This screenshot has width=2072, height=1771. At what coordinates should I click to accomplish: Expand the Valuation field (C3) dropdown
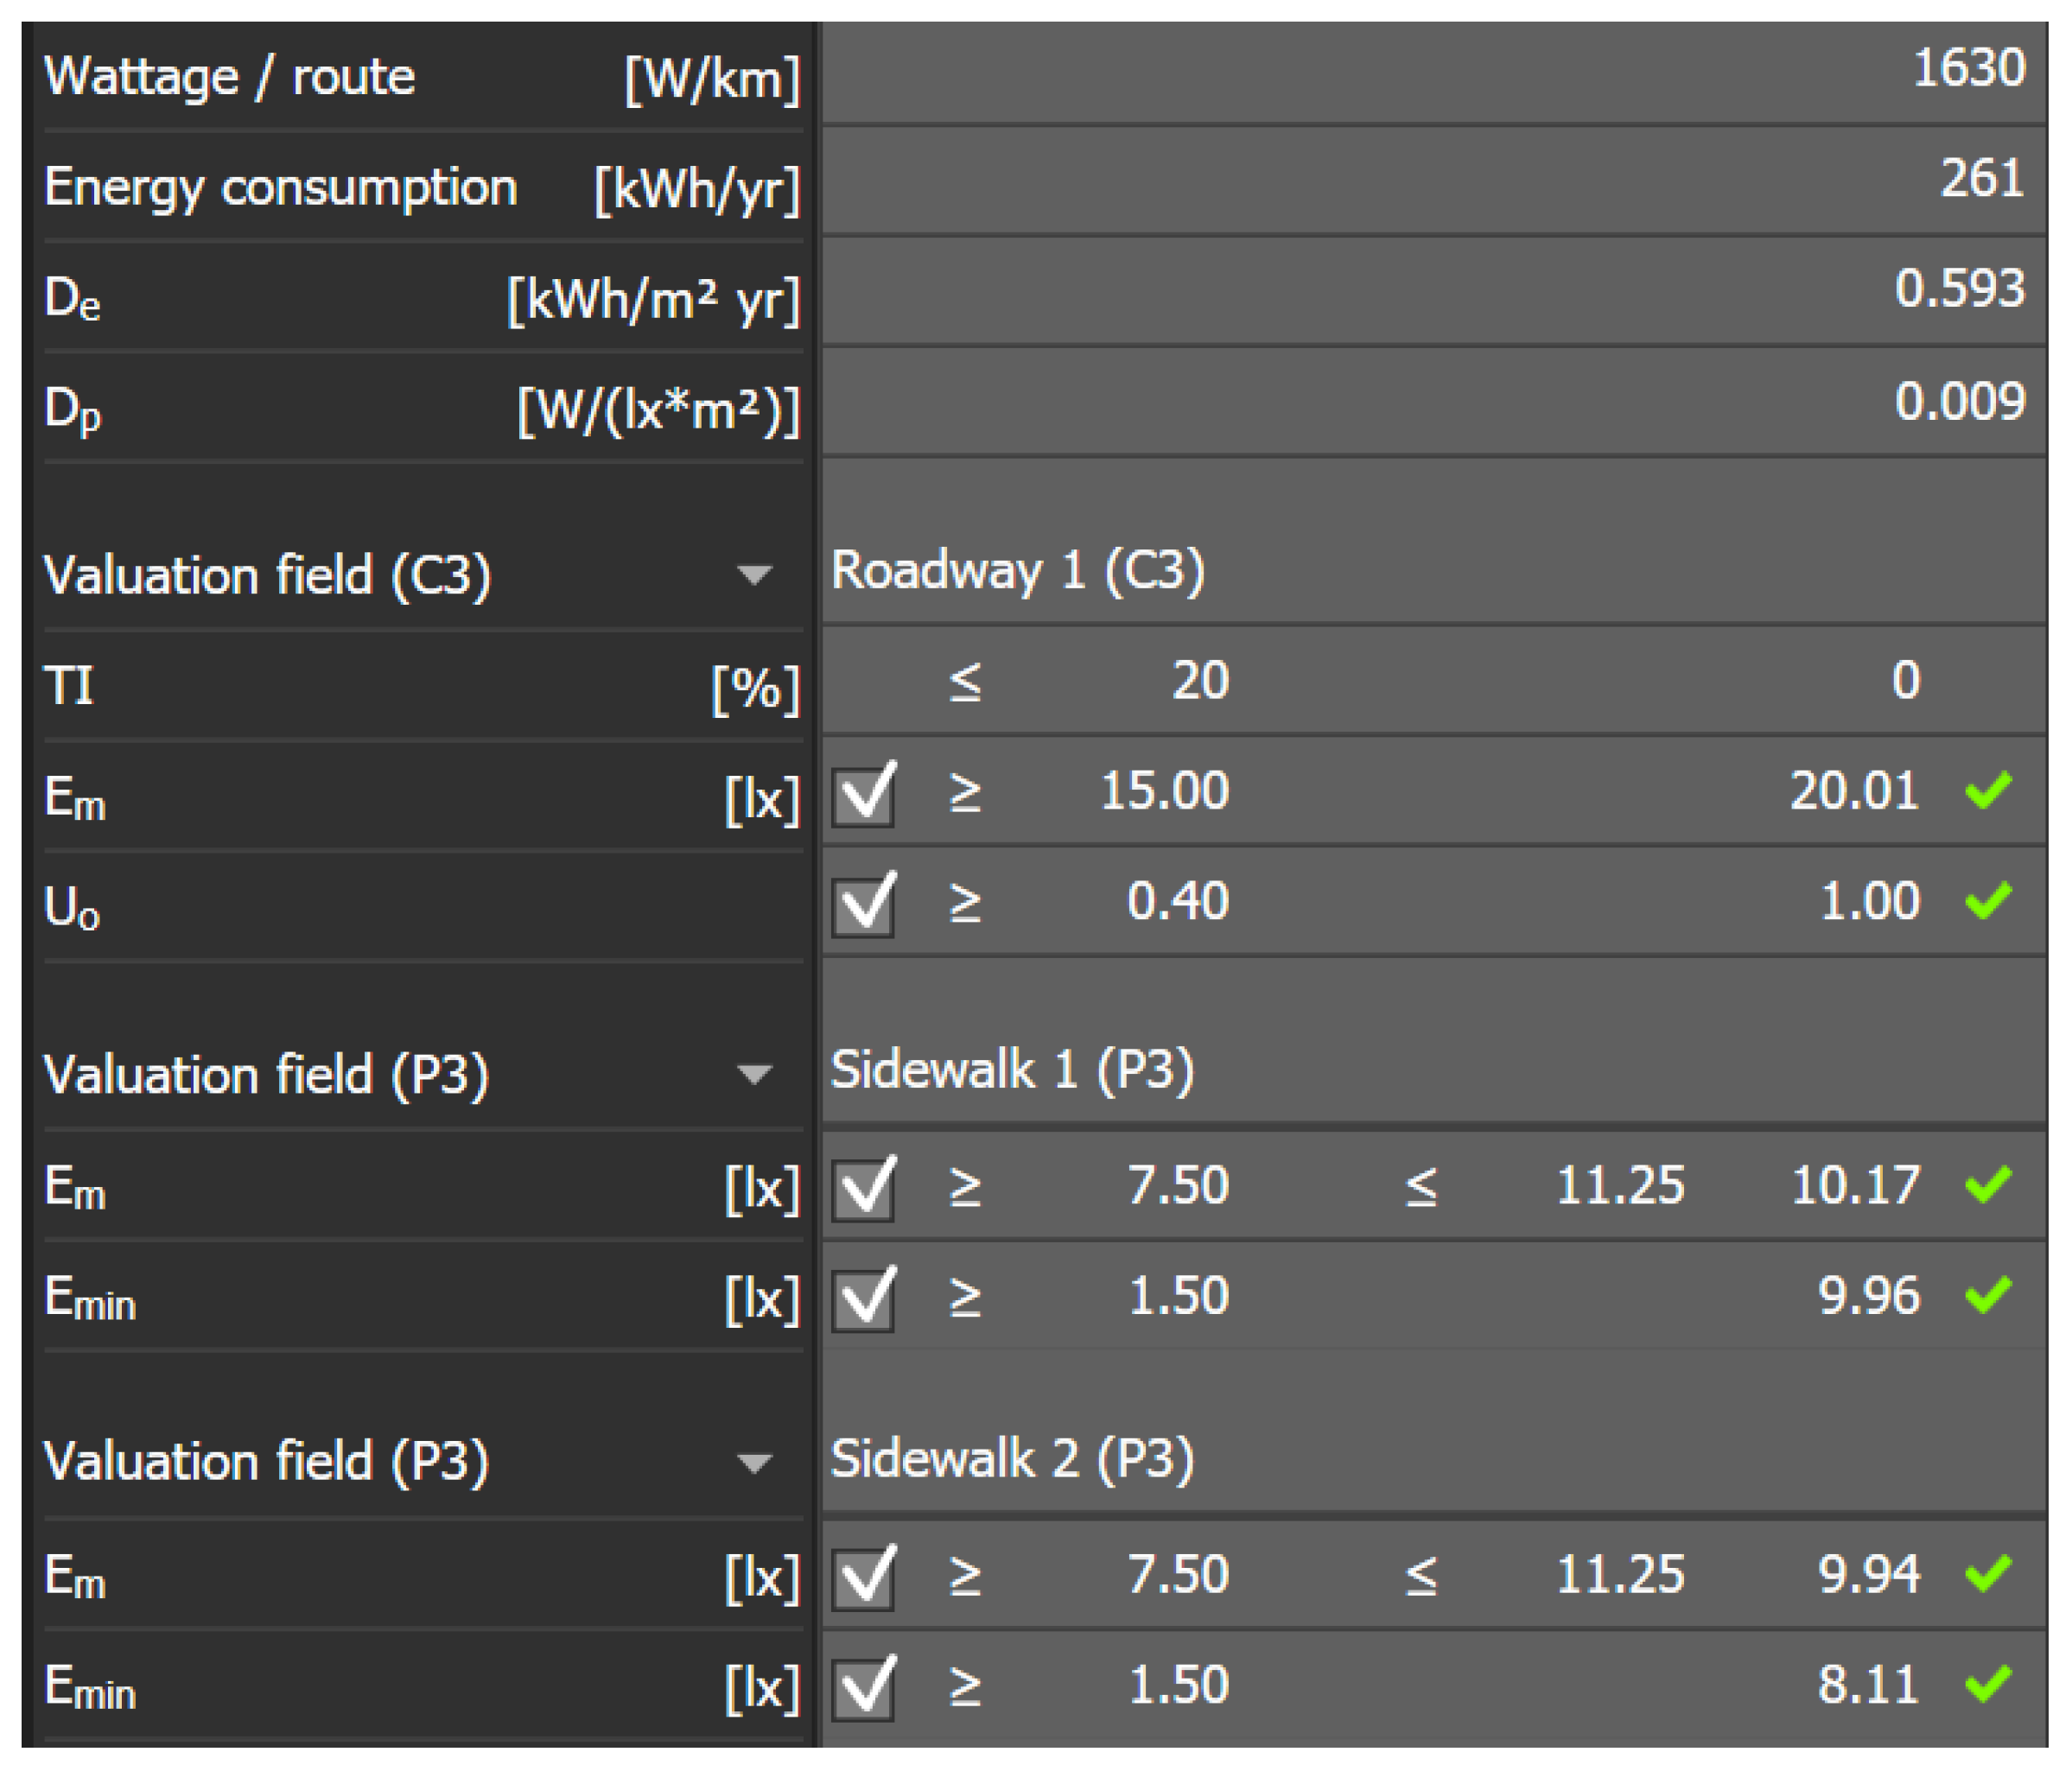click(754, 575)
